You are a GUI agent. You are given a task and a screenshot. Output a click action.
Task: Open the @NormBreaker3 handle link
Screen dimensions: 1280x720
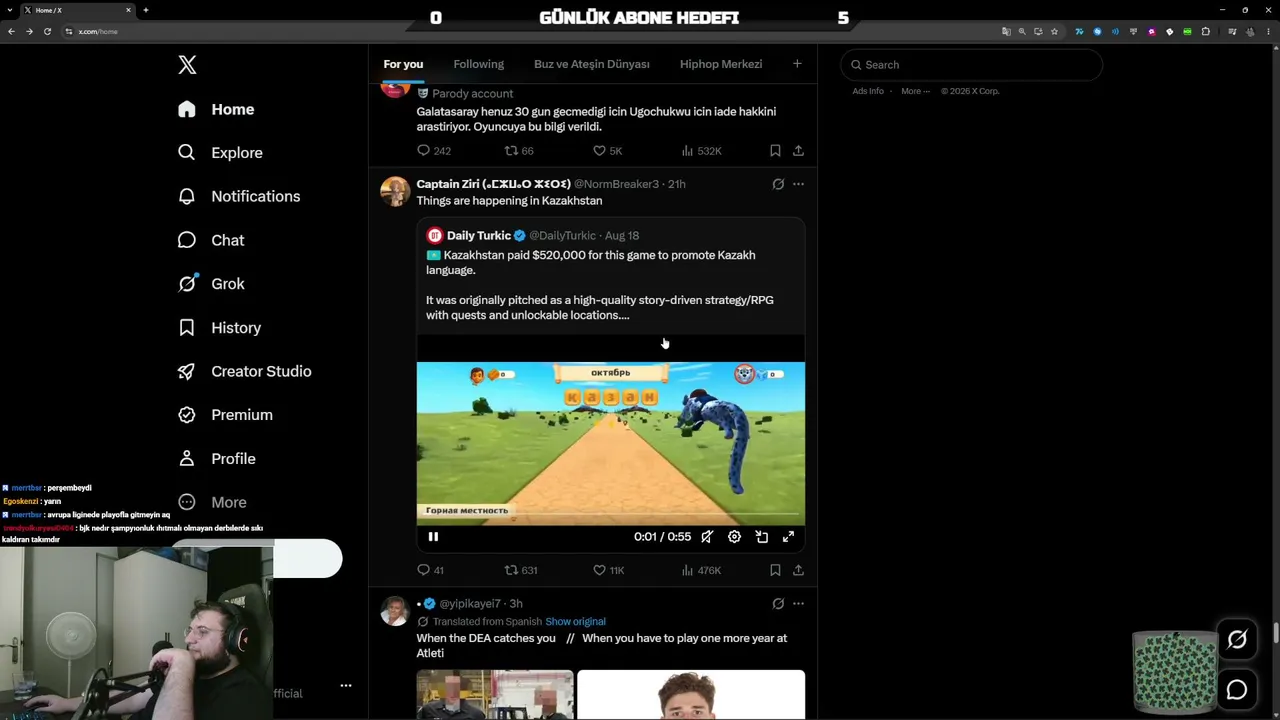coord(616,184)
